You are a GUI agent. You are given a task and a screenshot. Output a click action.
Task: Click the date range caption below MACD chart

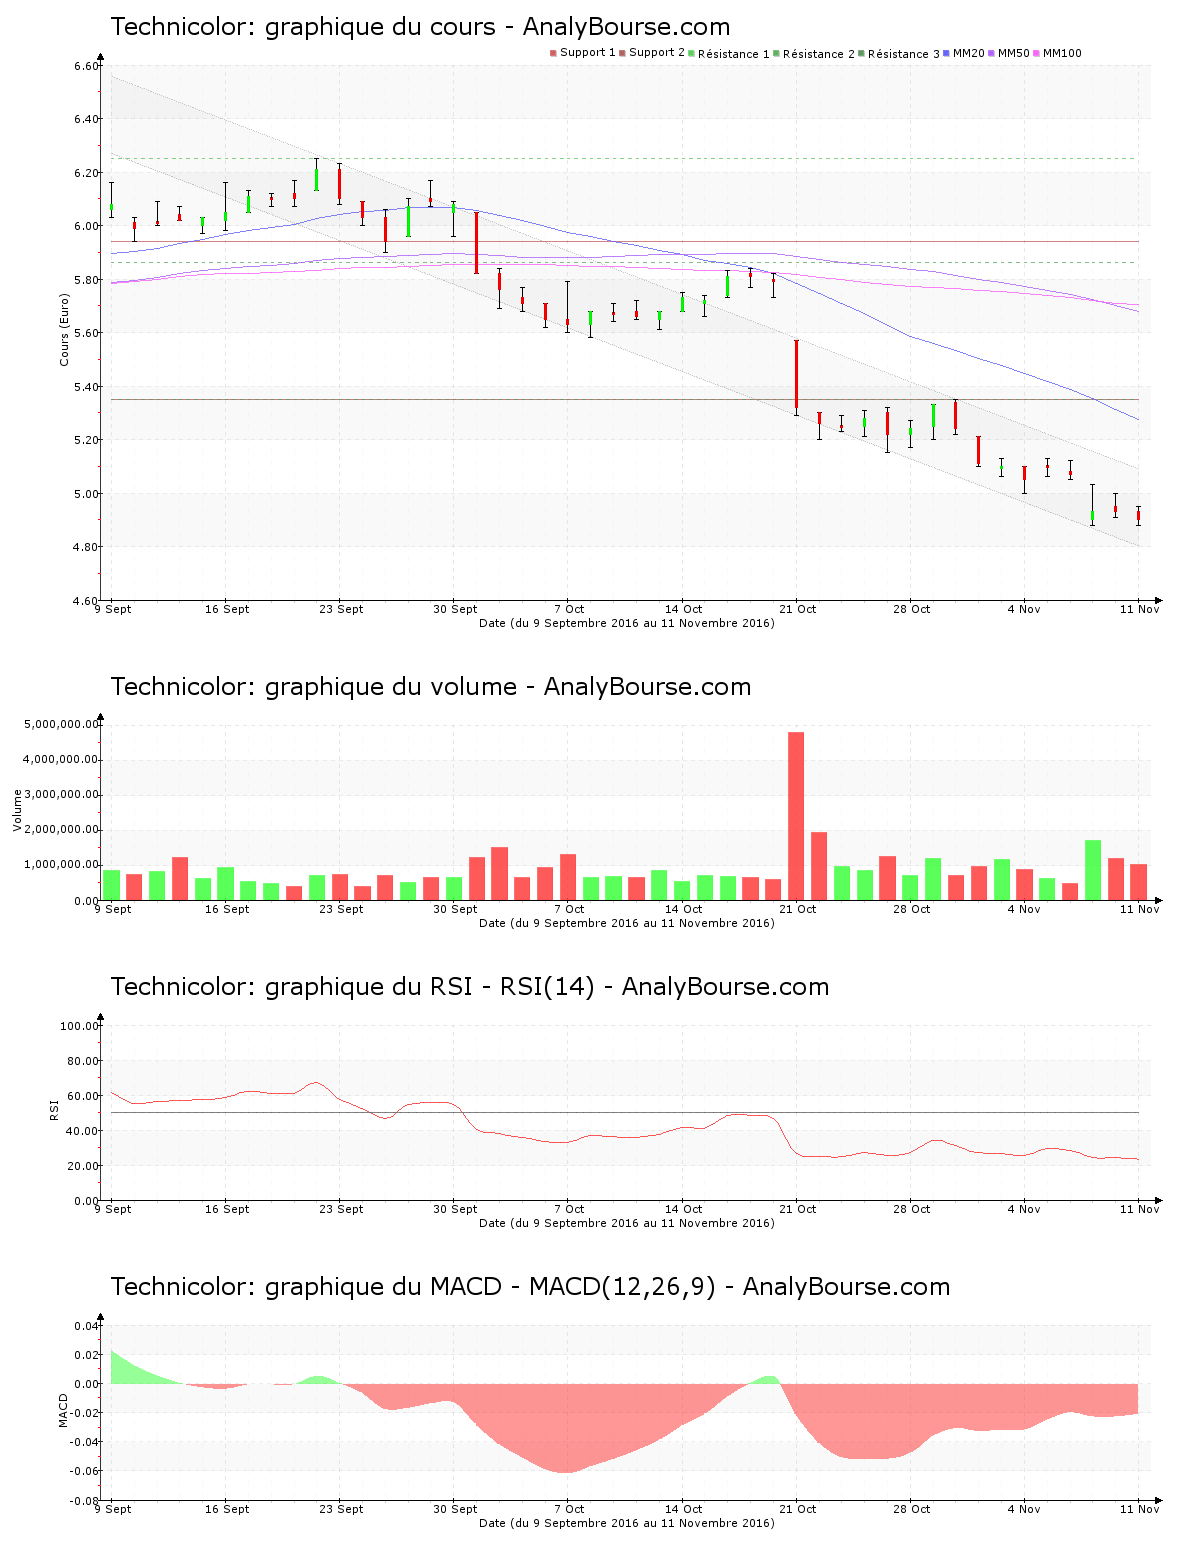pos(627,1523)
